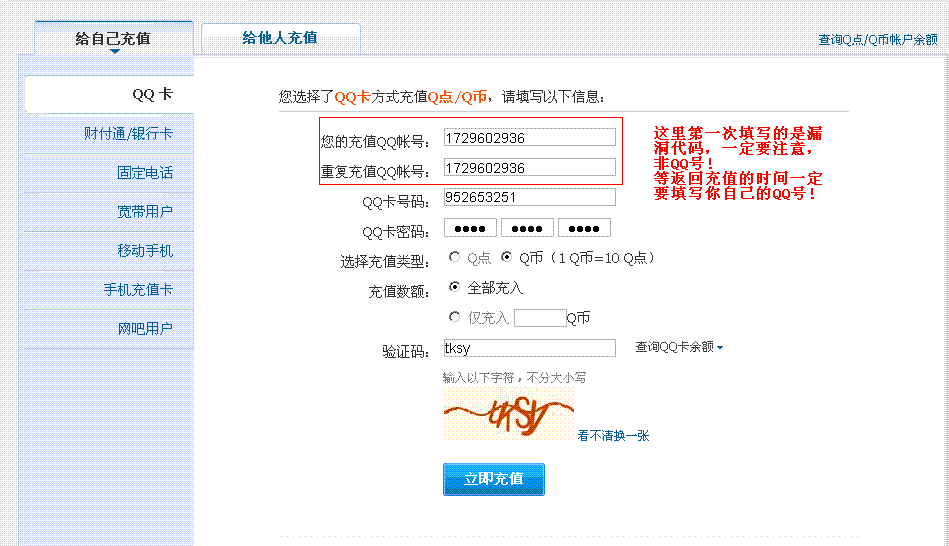
Task: Select 手机充值卡 in the sidebar
Action: pos(110,290)
